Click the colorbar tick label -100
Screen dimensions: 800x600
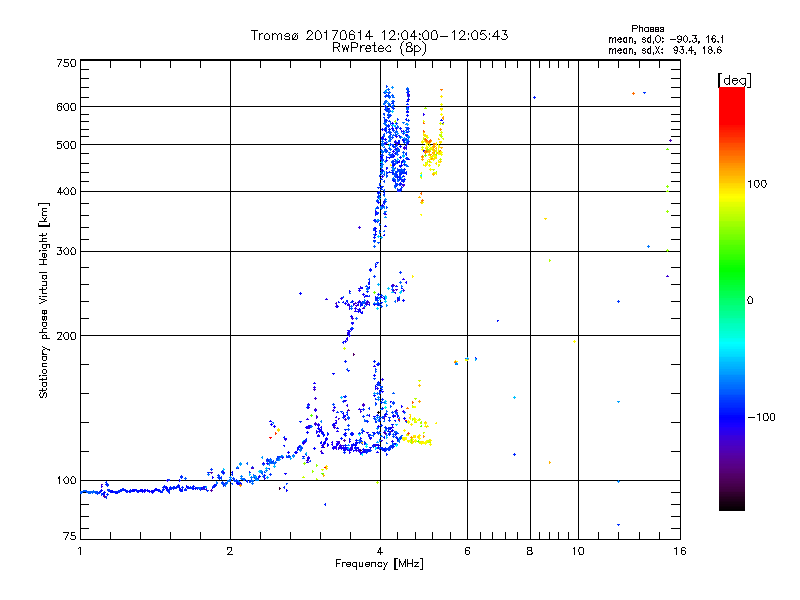point(765,417)
